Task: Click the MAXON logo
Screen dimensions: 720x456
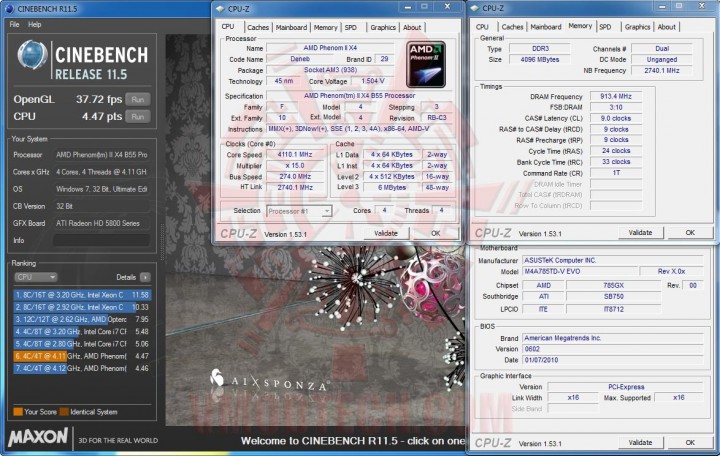Action: (38, 437)
